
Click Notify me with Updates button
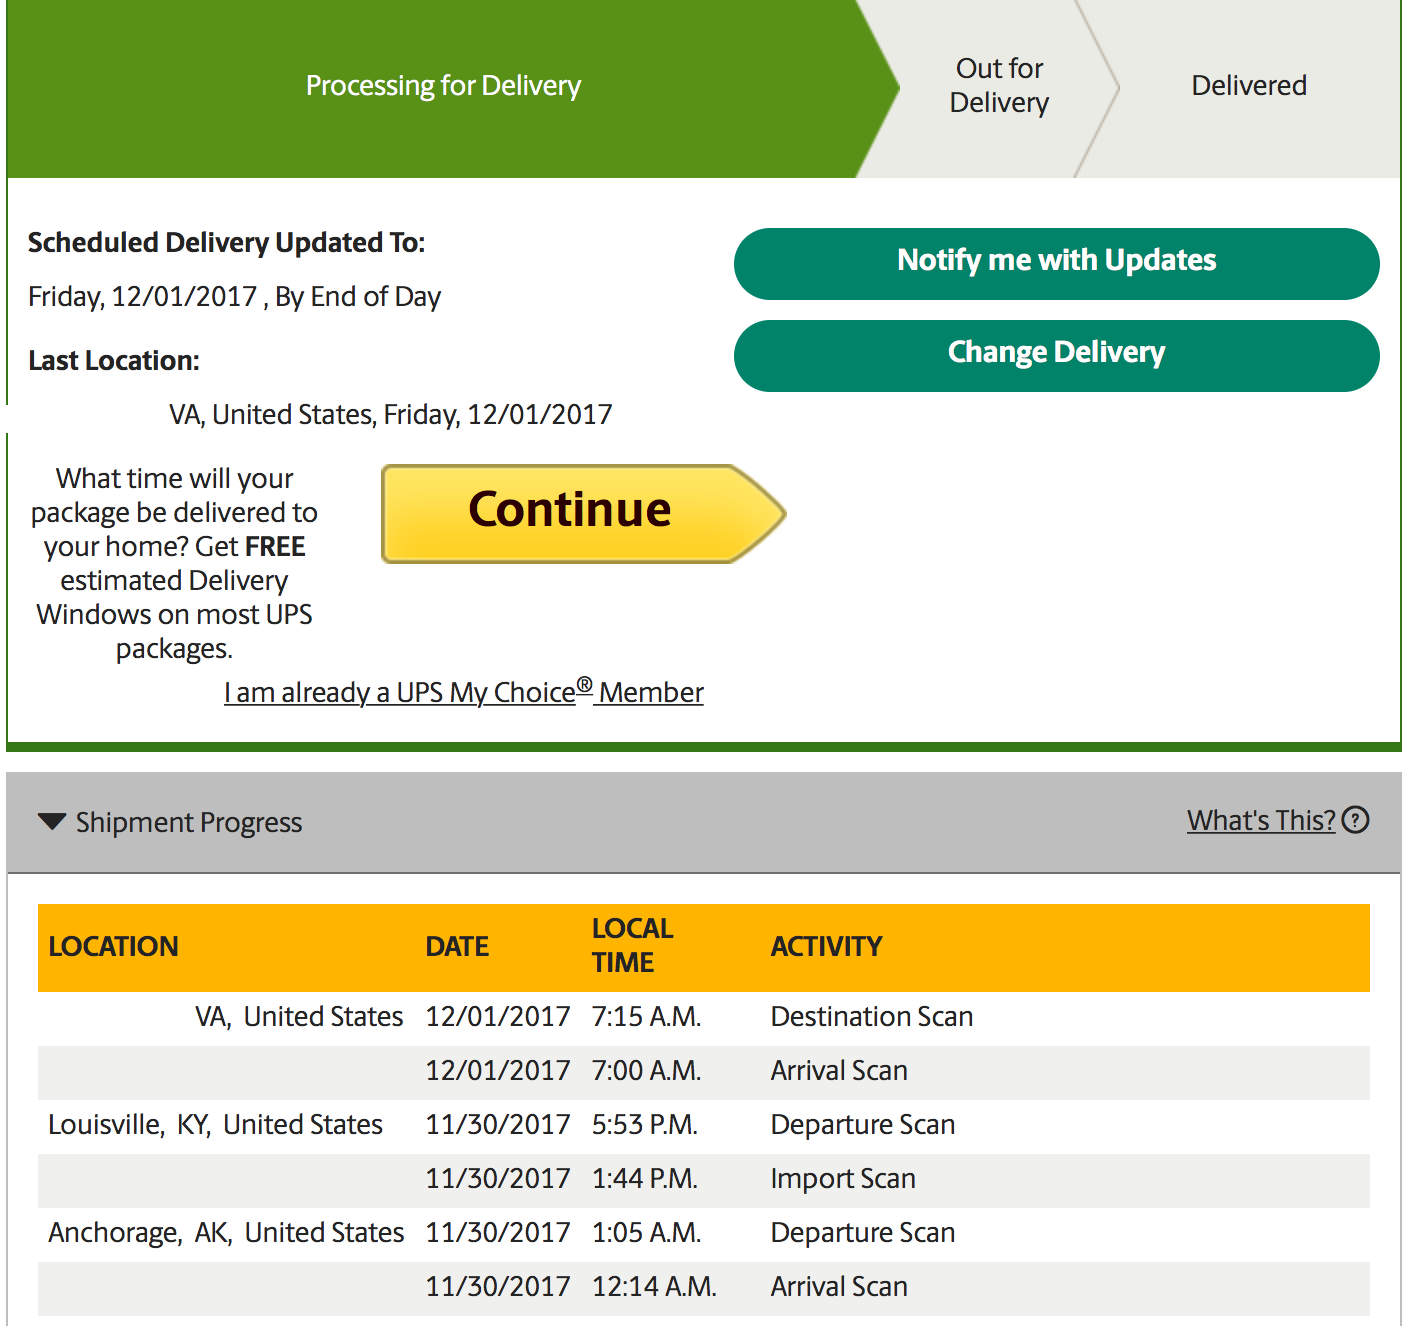pyautogui.click(x=1056, y=264)
